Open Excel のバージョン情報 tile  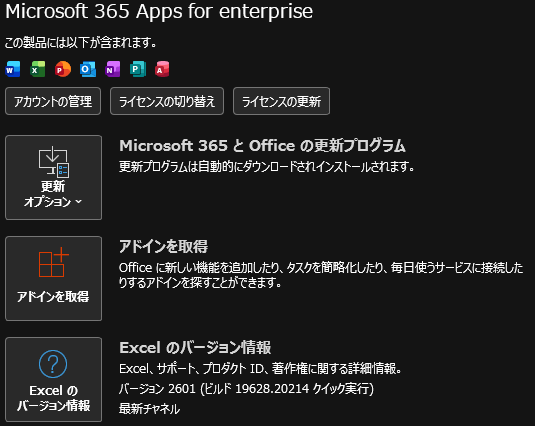54,380
